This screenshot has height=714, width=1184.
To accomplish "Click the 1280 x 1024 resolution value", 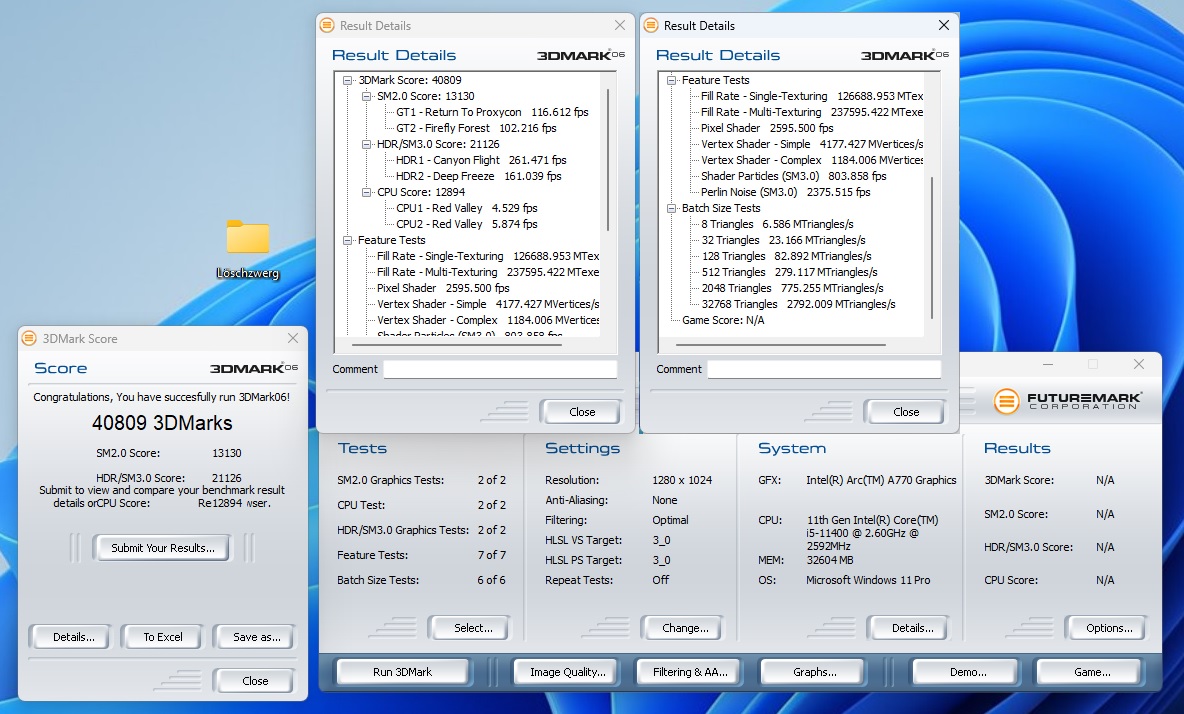I will tap(682, 480).
